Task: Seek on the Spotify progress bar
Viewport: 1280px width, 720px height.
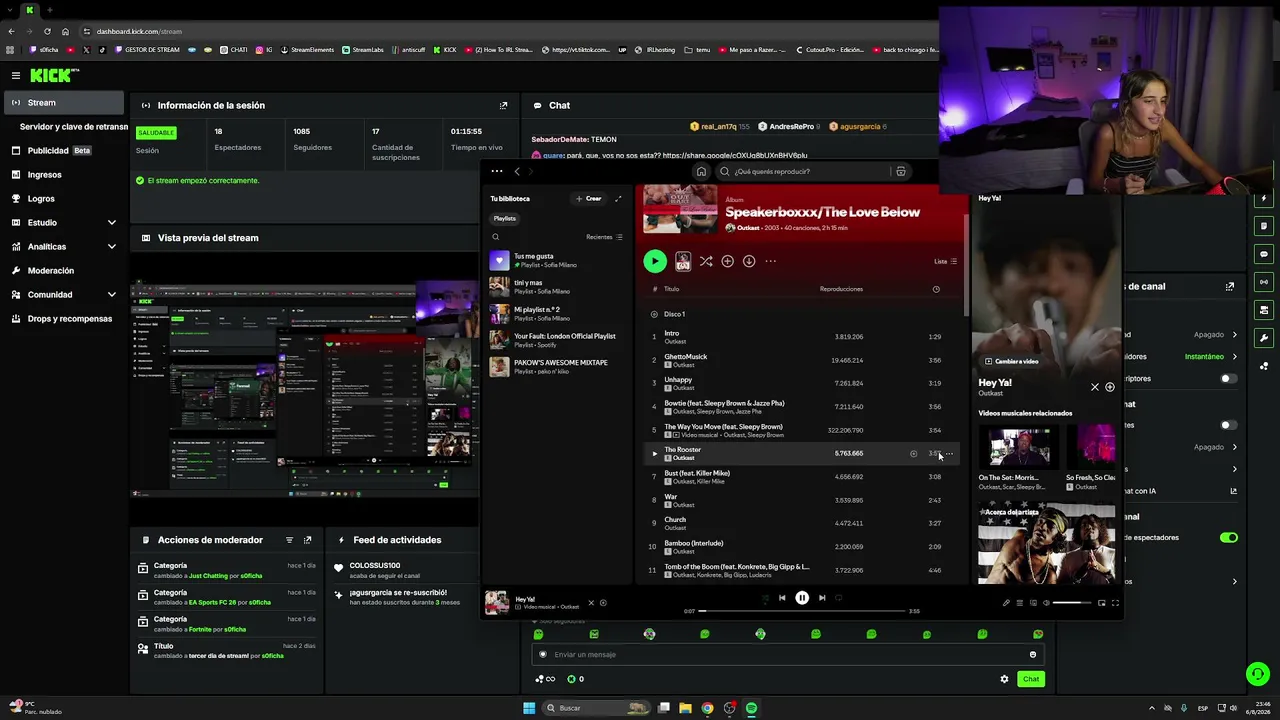Action: (x=802, y=611)
